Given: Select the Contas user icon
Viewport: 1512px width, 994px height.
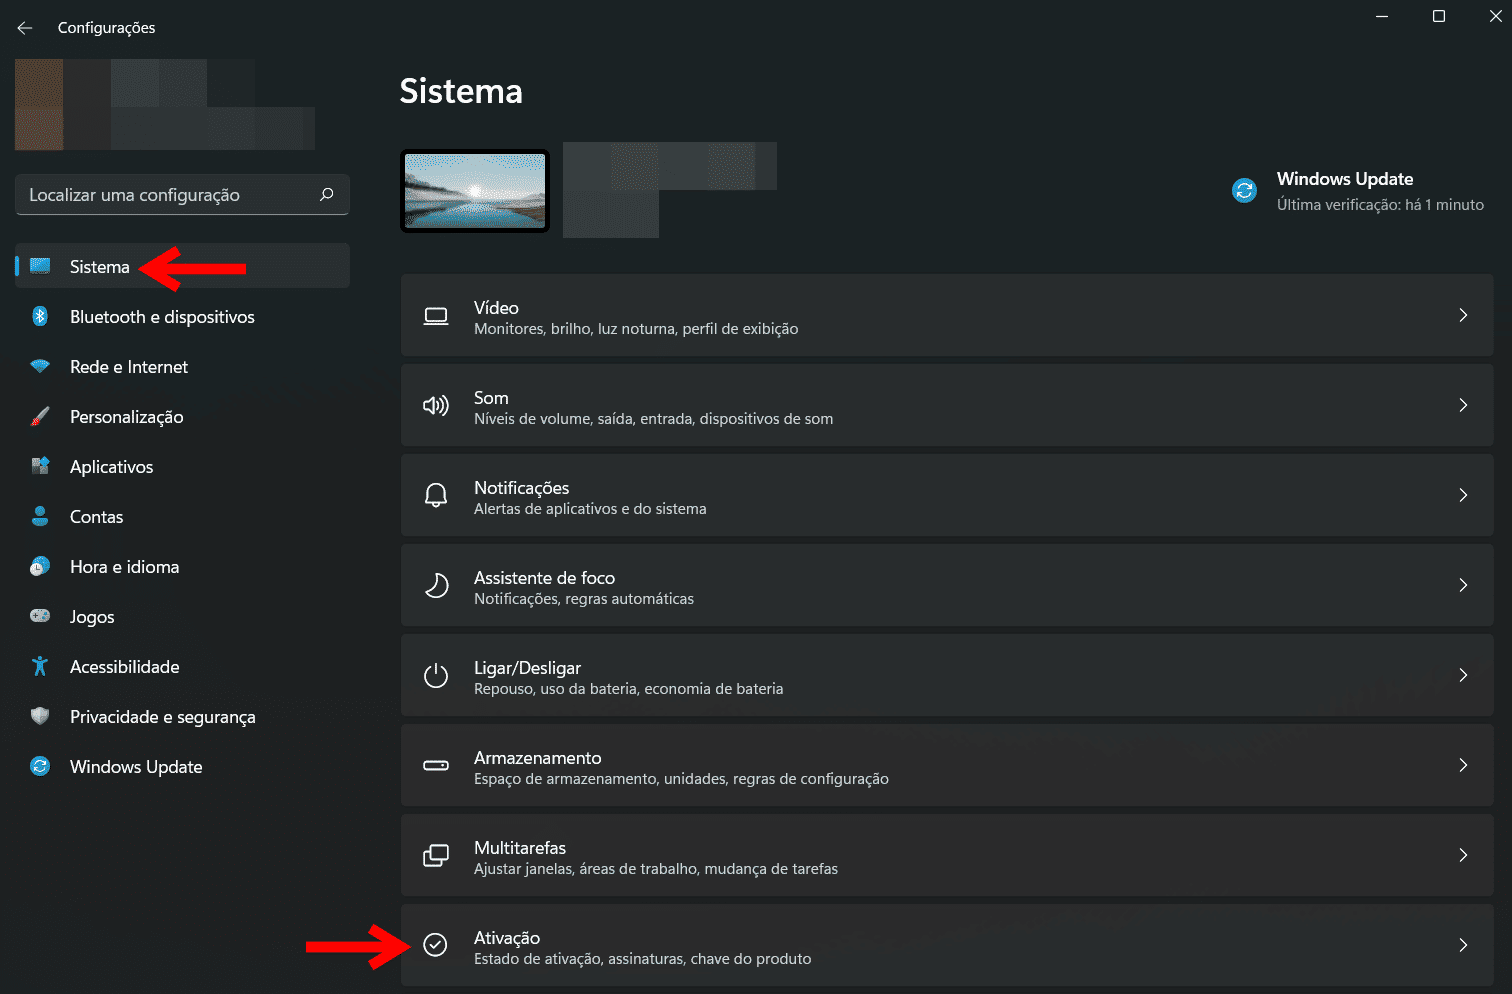Looking at the screenshot, I should pyautogui.click(x=40, y=516).
